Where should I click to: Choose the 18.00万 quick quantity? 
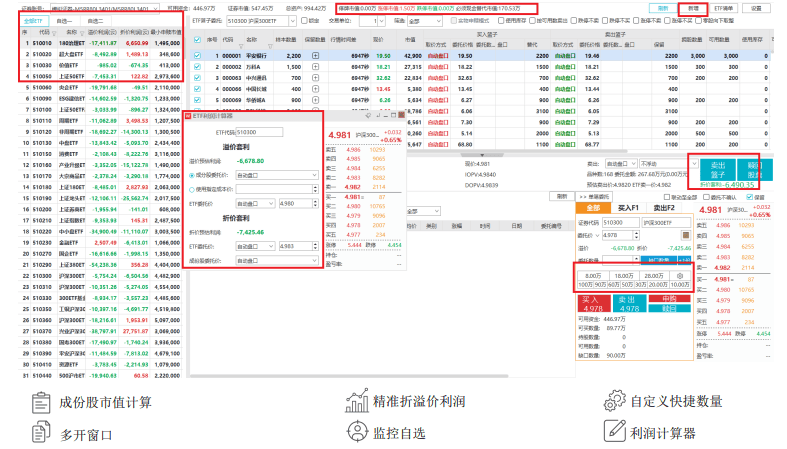pyautogui.click(x=624, y=276)
